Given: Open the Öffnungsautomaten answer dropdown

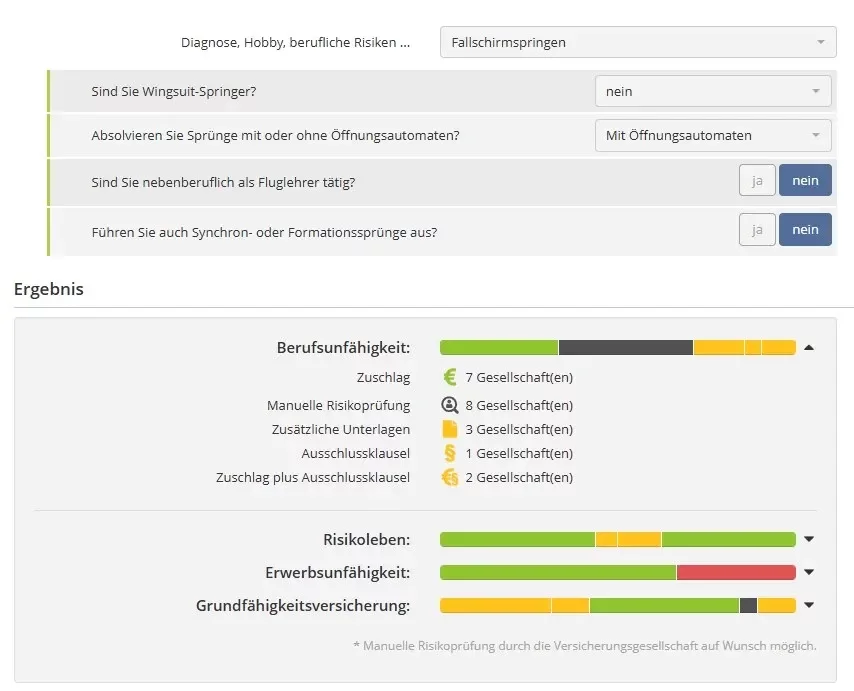Looking at the screenshot, I should click(712, 135).
